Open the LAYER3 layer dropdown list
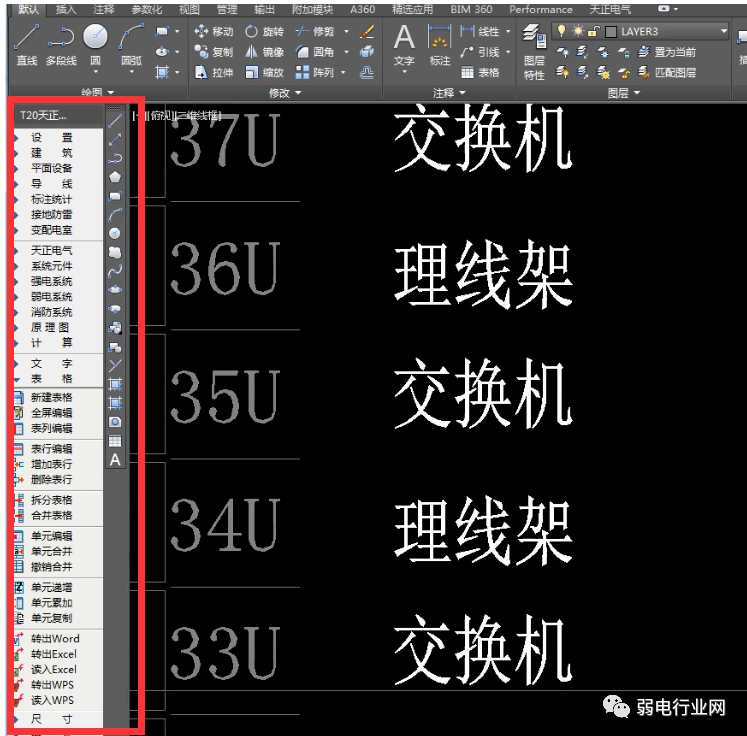Viewport: 747px width, 736px height. point(723,31)
